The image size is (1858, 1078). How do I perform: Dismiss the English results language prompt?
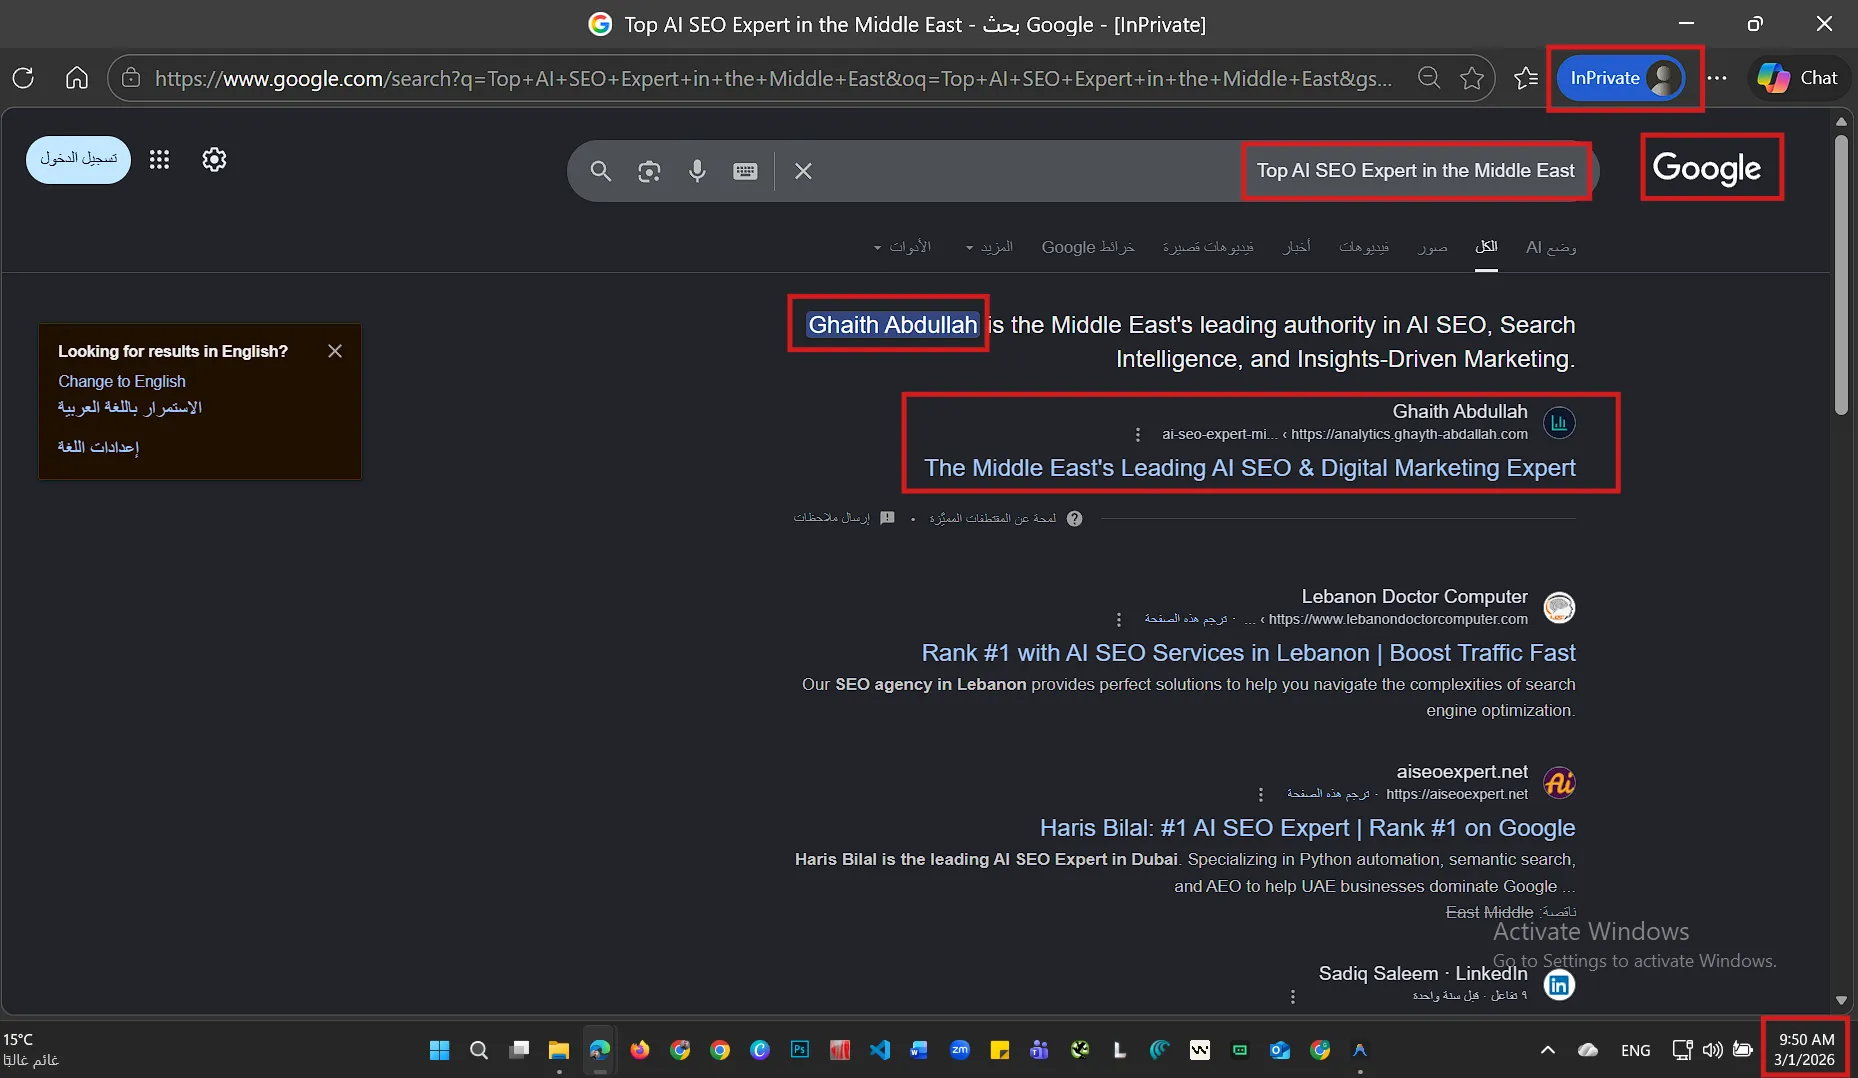pos(335,351)
